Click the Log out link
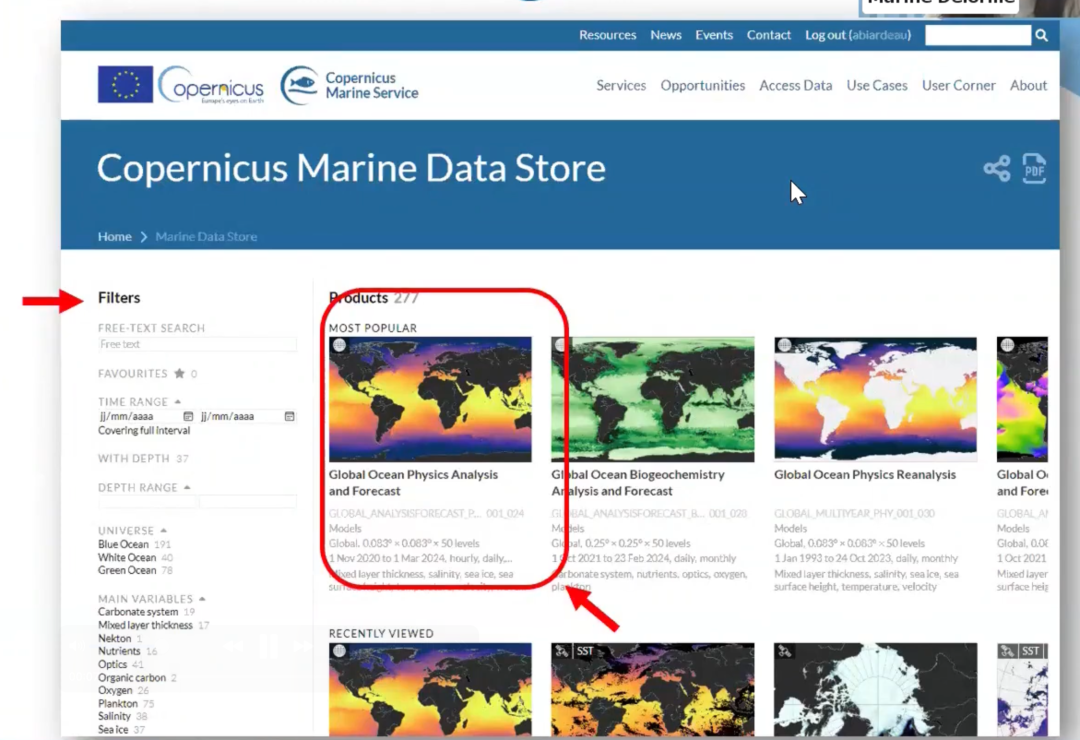The width and height of the screenshot is (1080, 740). pyautogui.click(x=825, y=35)
